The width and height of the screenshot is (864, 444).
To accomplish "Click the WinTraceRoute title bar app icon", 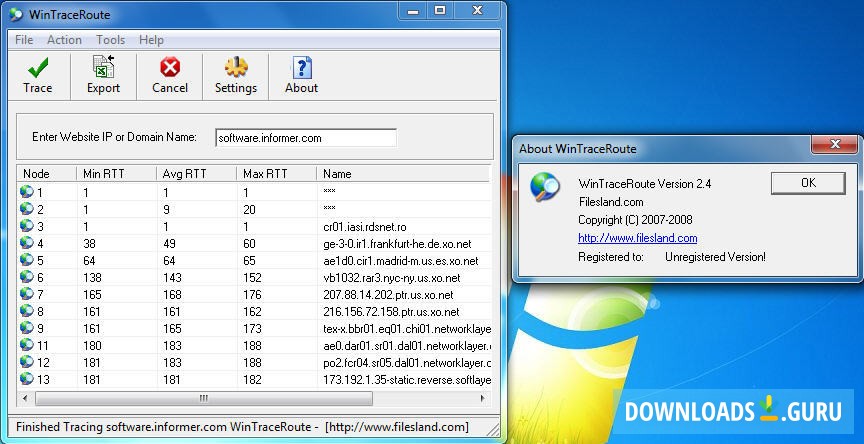I will 16,14.
